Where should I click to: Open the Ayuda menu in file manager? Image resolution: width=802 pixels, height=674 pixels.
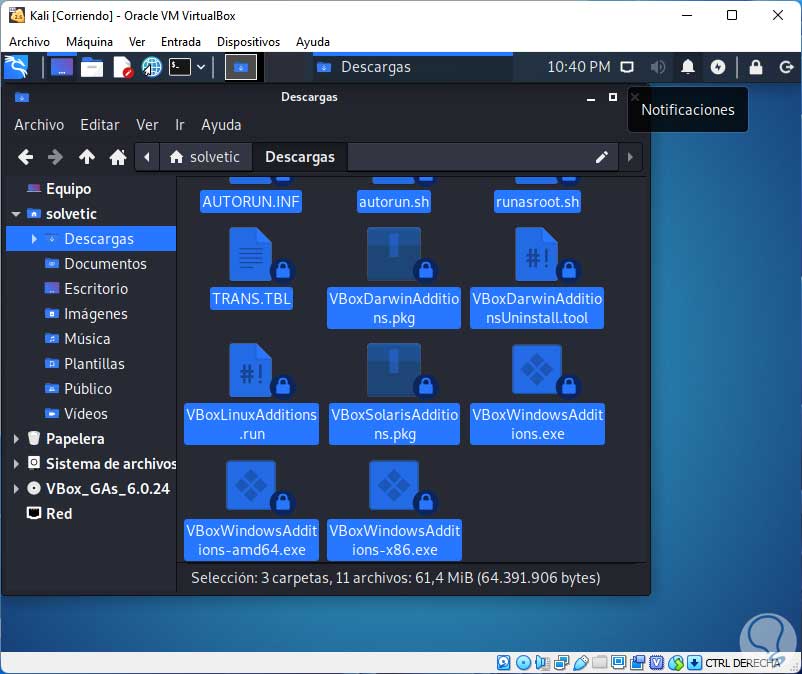point(221,125)
